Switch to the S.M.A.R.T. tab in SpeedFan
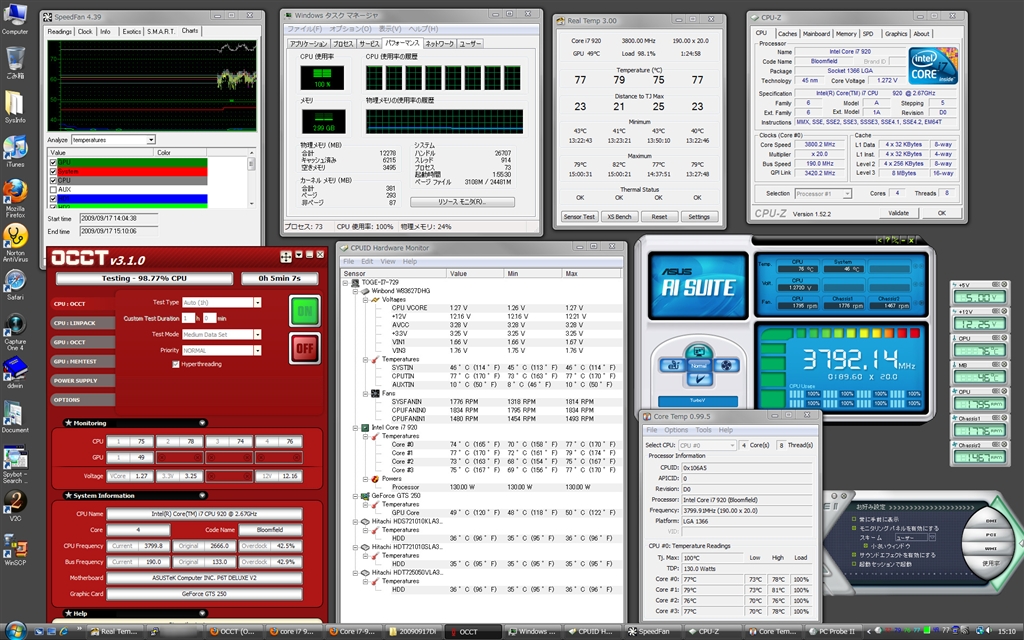The image size is (1024, 640). tap(161, 31)
